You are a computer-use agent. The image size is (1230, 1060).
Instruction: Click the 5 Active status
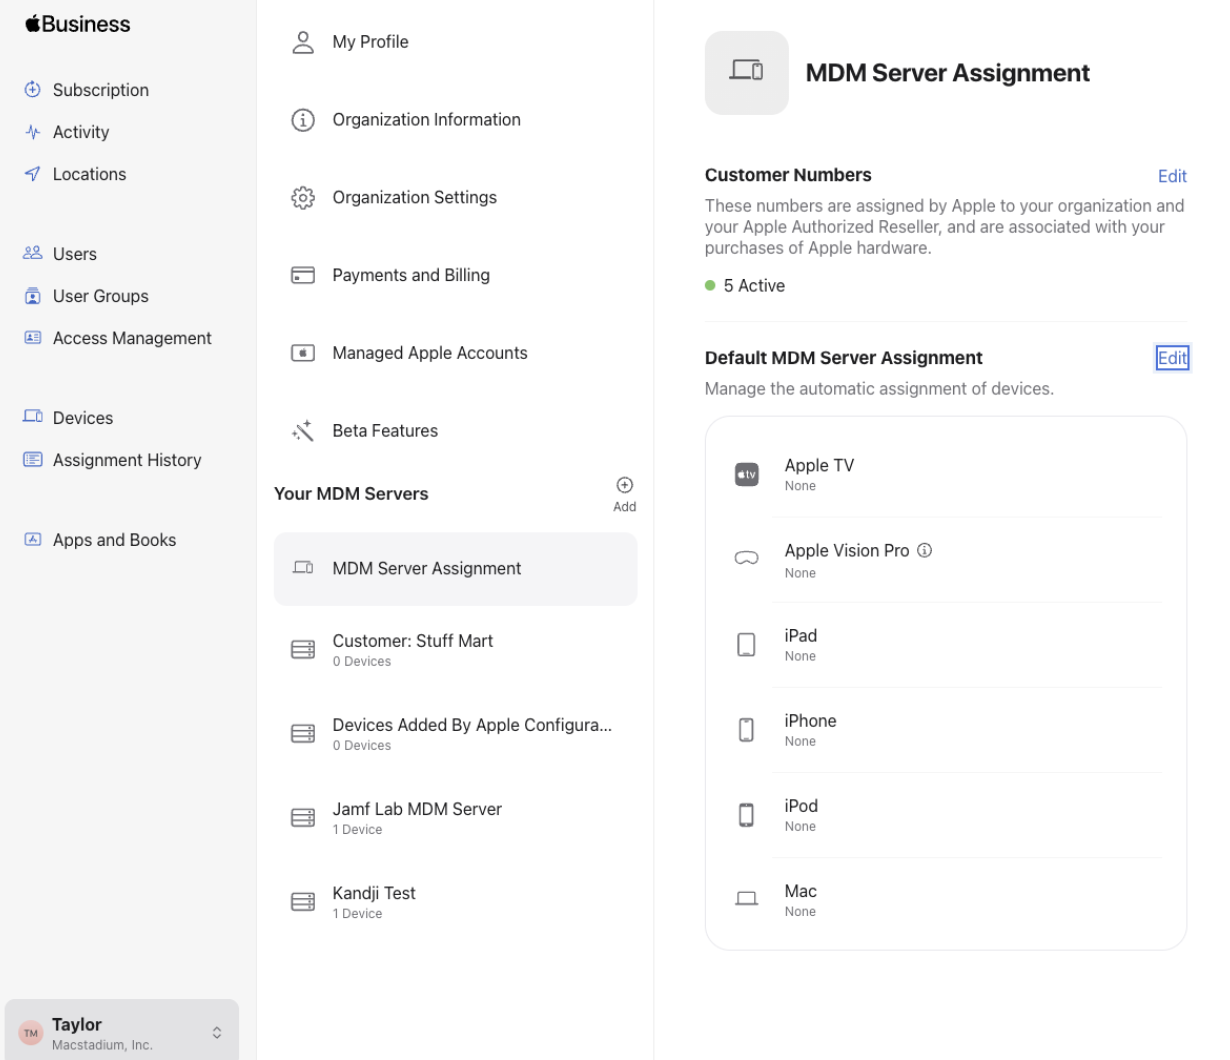click(745, 286)
